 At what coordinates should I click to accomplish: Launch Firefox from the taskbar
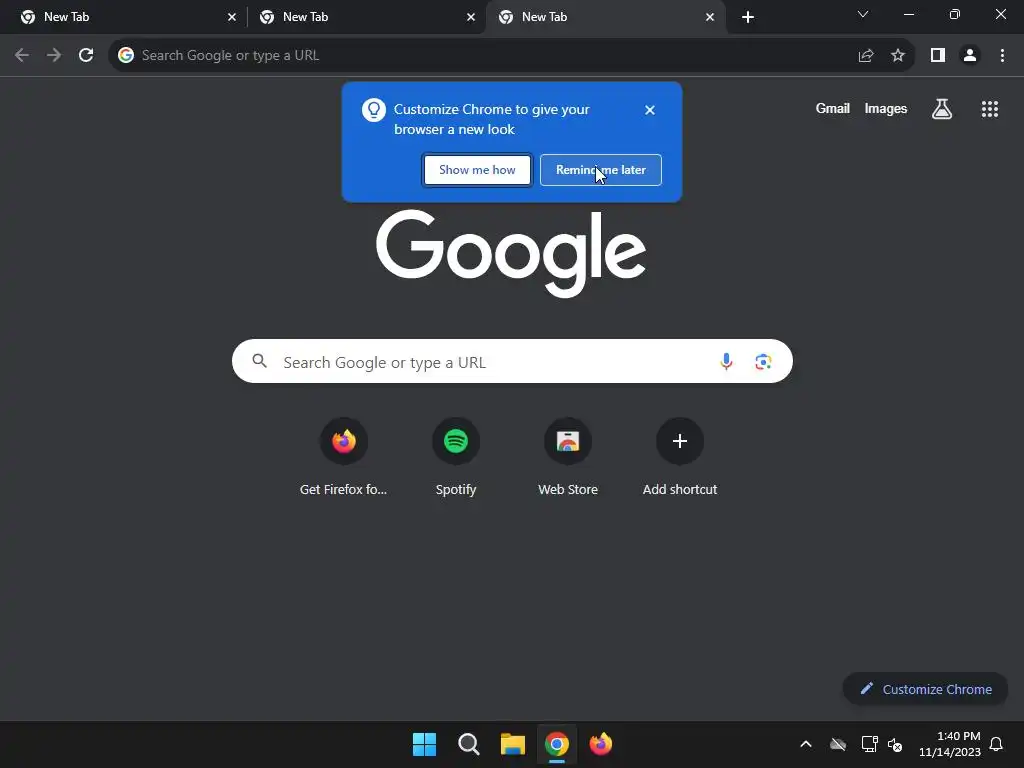pos(601,744)
